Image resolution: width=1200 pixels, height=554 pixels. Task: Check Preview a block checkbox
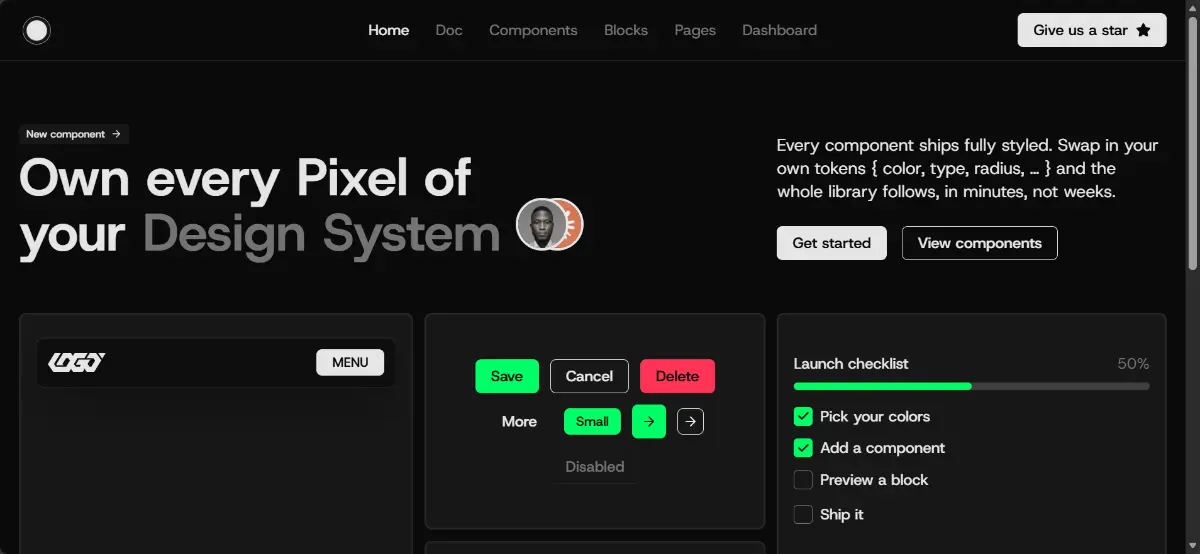[803, 480]
